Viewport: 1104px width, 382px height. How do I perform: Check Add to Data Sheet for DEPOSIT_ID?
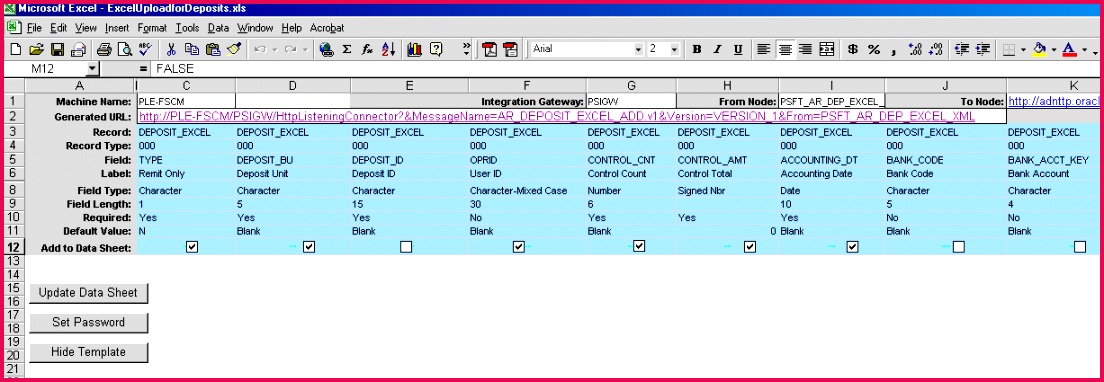tap(406, 247)
